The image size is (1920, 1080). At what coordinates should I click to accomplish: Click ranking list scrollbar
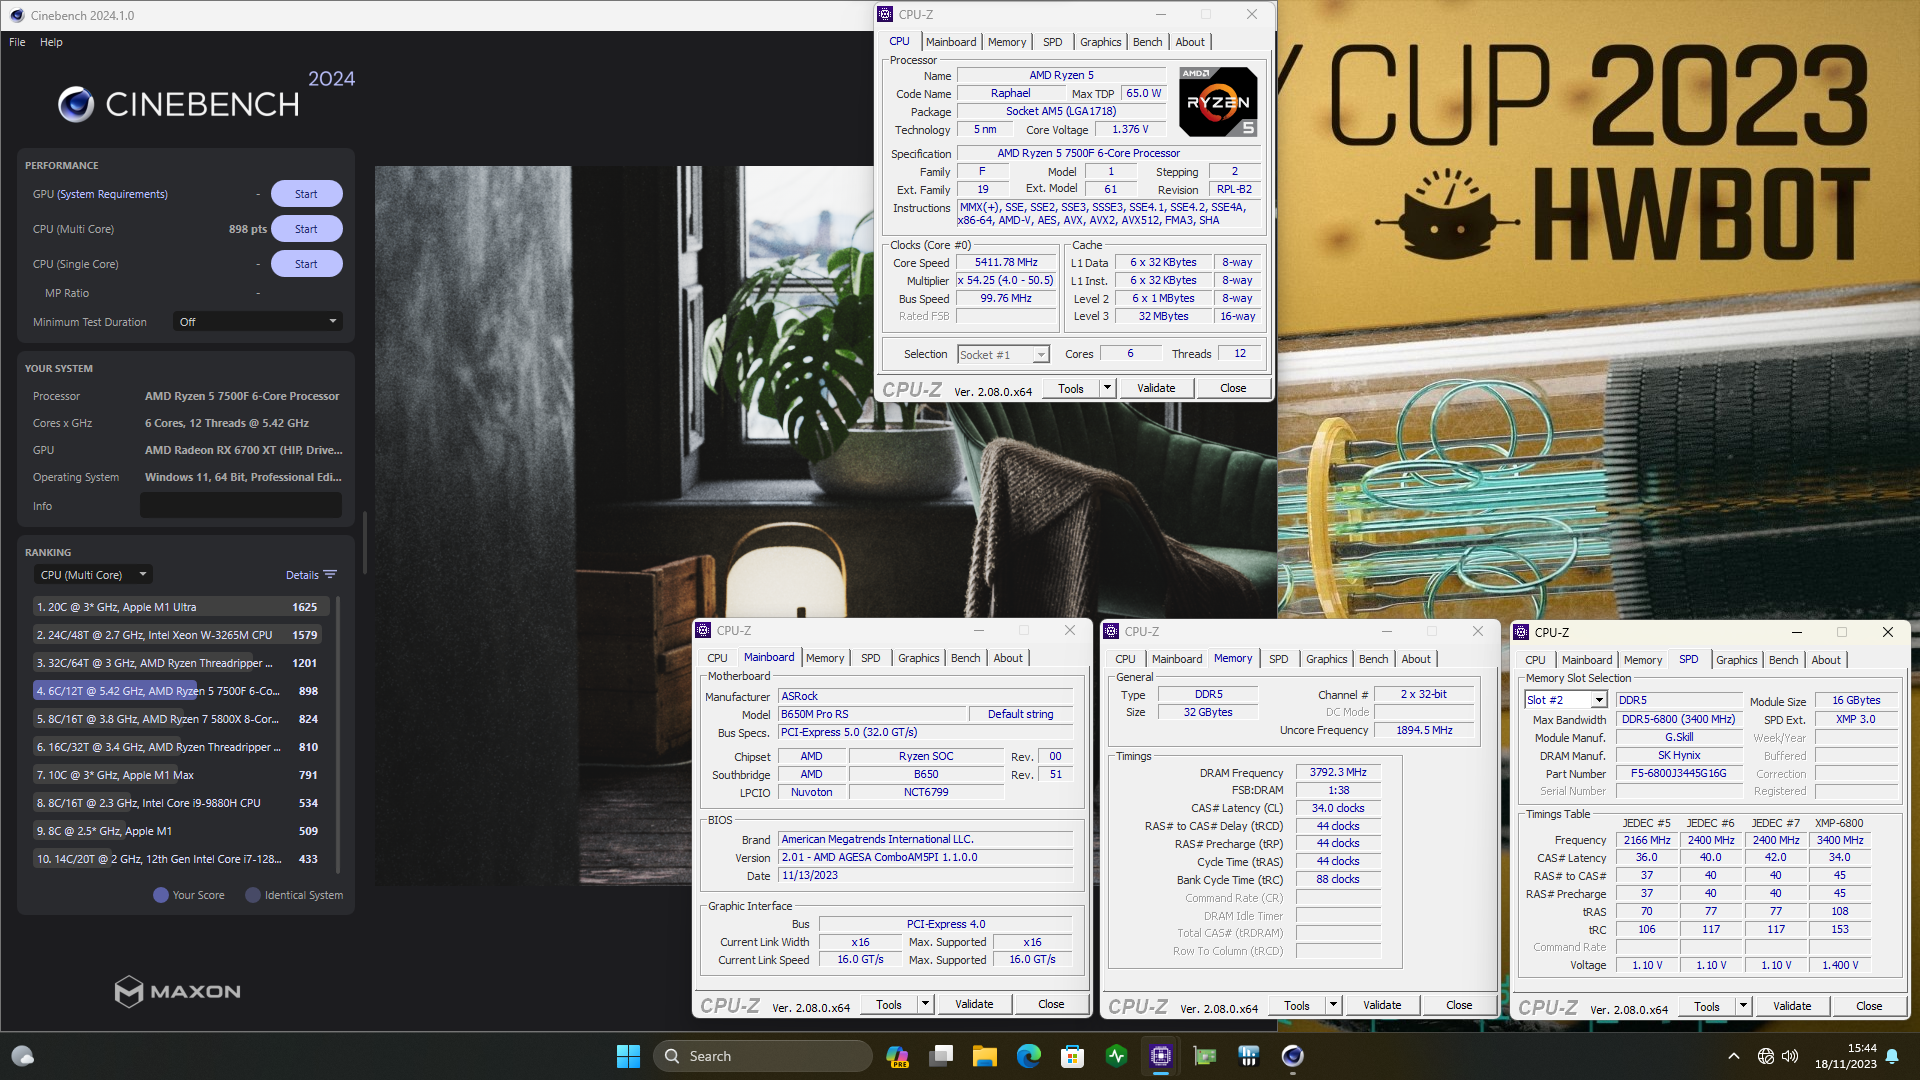tap(338, 735)
